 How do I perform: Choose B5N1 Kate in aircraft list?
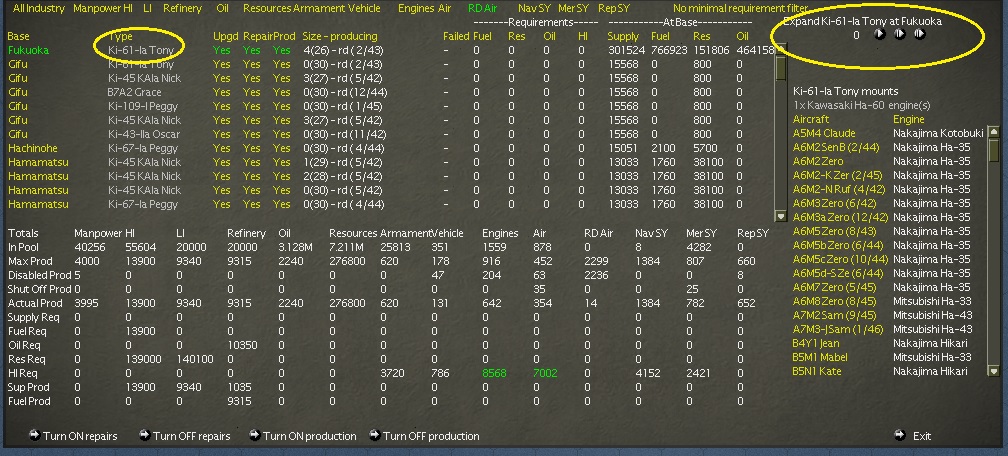(816, 371)
